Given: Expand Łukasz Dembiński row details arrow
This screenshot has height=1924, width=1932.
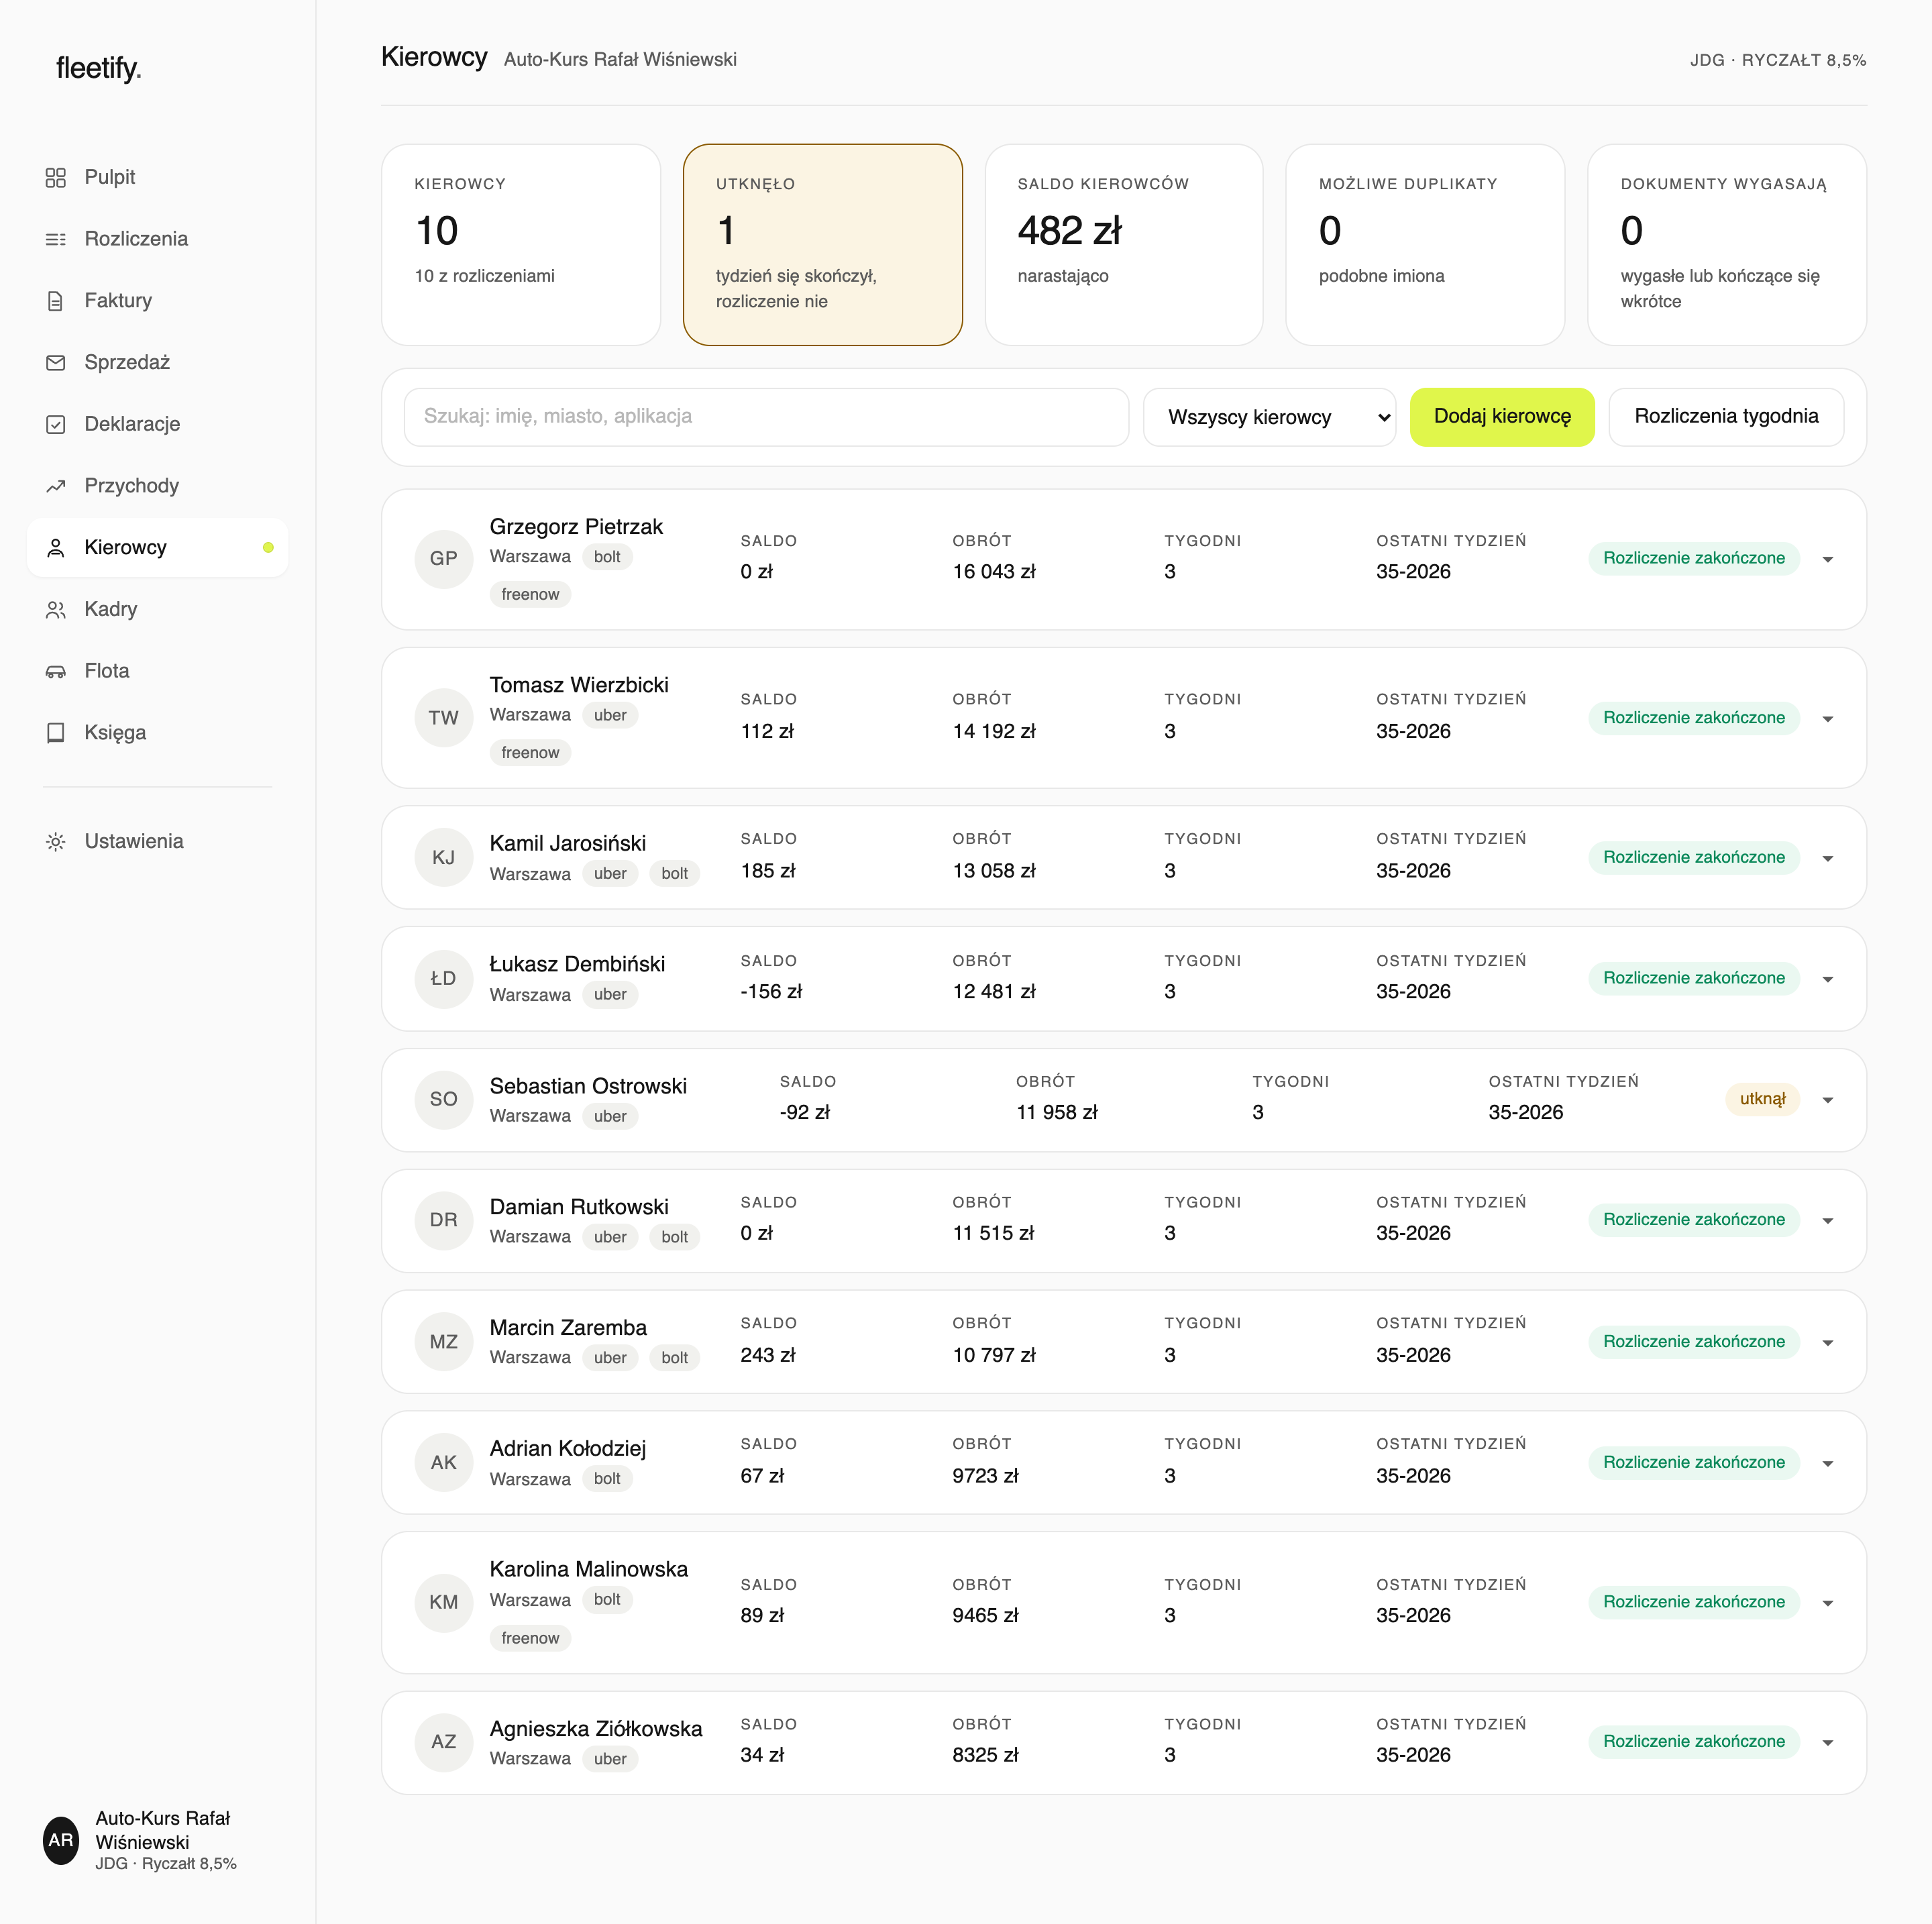Looking at the screenshot, I should pos(1827,979).
